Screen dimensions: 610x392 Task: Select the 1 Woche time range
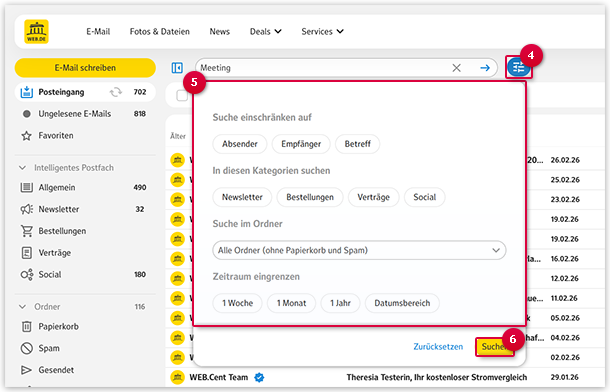pos(237,303)
